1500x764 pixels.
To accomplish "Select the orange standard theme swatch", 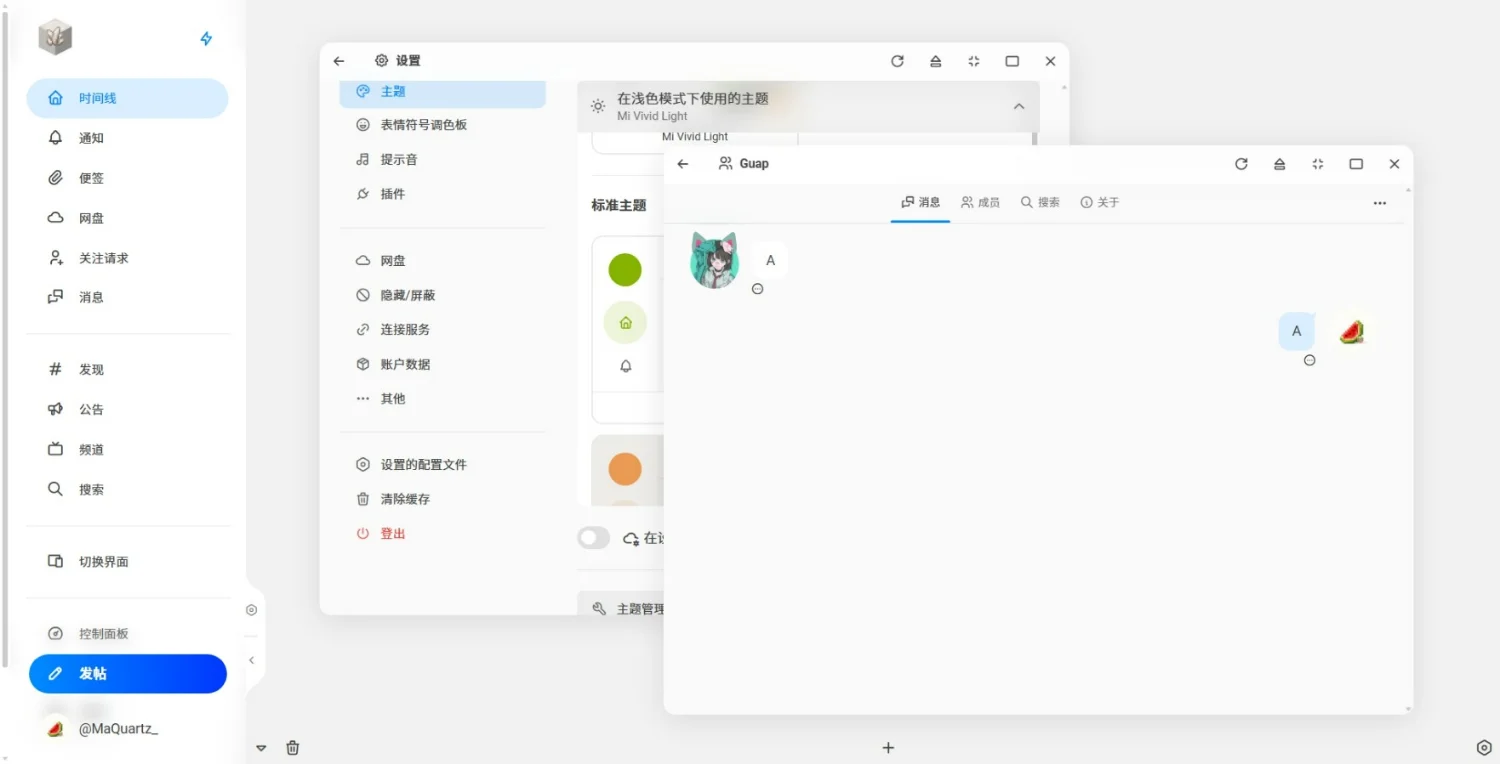I will [625, 468].
